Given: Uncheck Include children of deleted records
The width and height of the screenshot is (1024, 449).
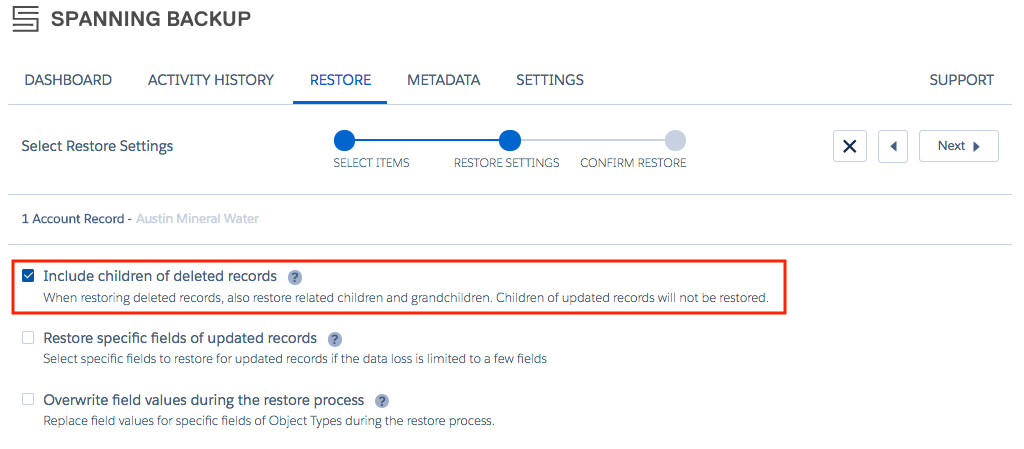Looking at the screenshot, I should coord(28,276).
